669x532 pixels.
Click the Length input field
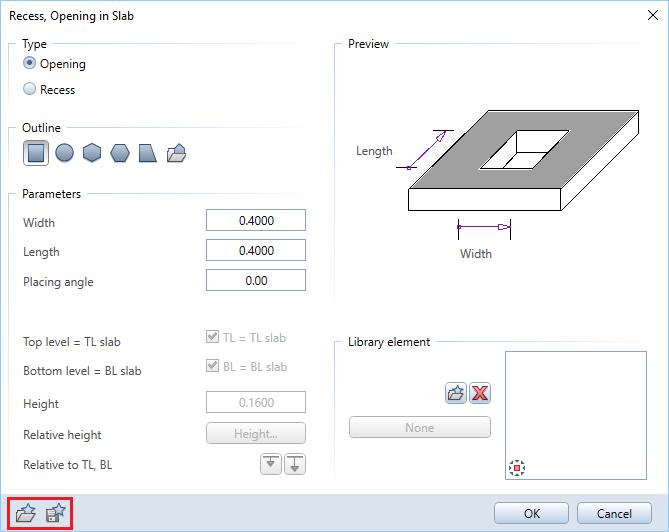(x=256, y=250)
